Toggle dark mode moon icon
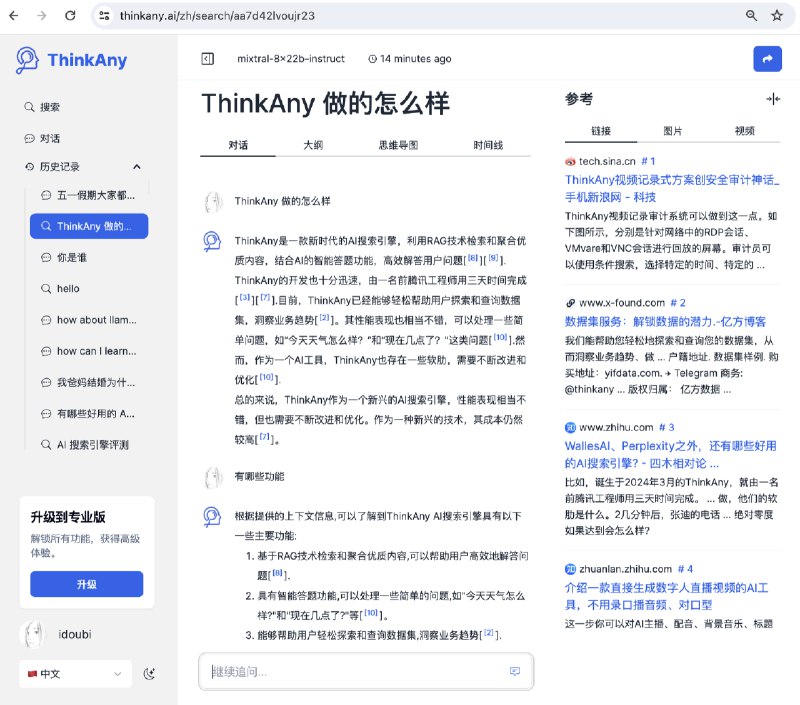The image size is (800, 705). 149,674
